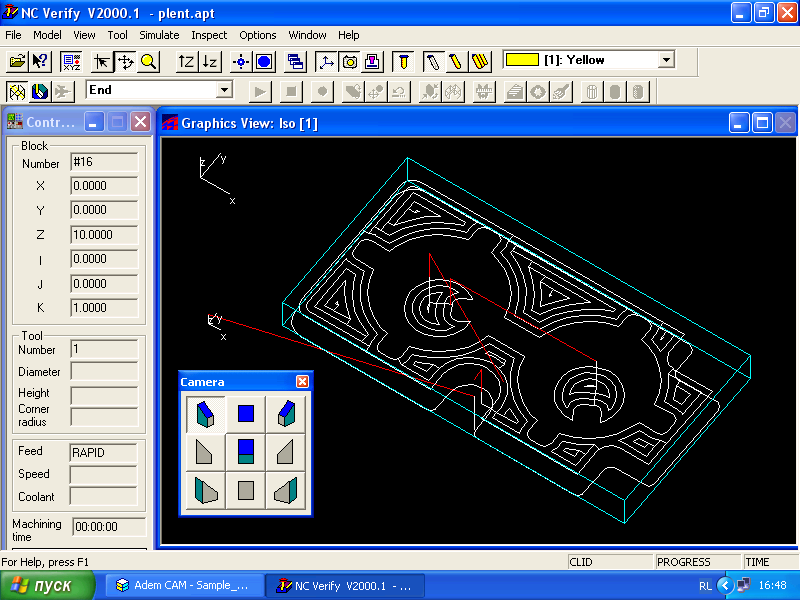Activate context help pointer icon
Image resolution: width=800 pixels, height=600 pixels.
(x=40, y=62)
